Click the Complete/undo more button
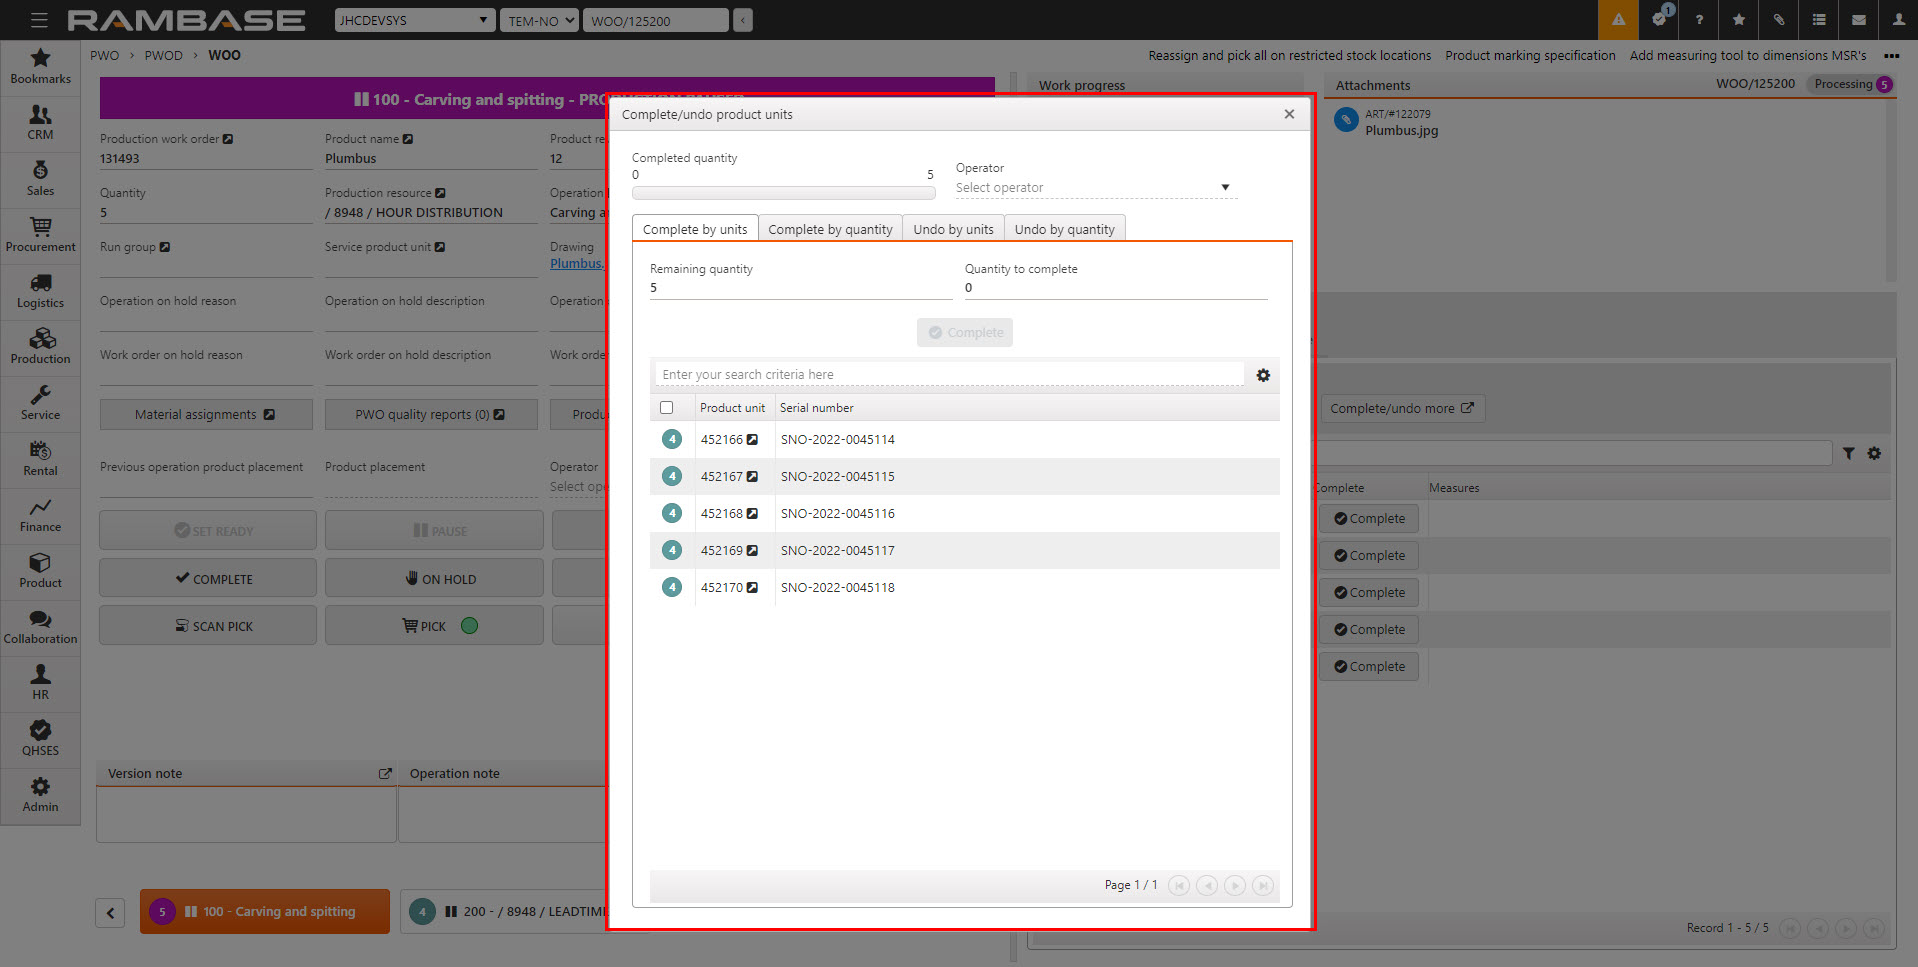The width and height of the screenshot is (1918, 967). (x=1401, y=408)
